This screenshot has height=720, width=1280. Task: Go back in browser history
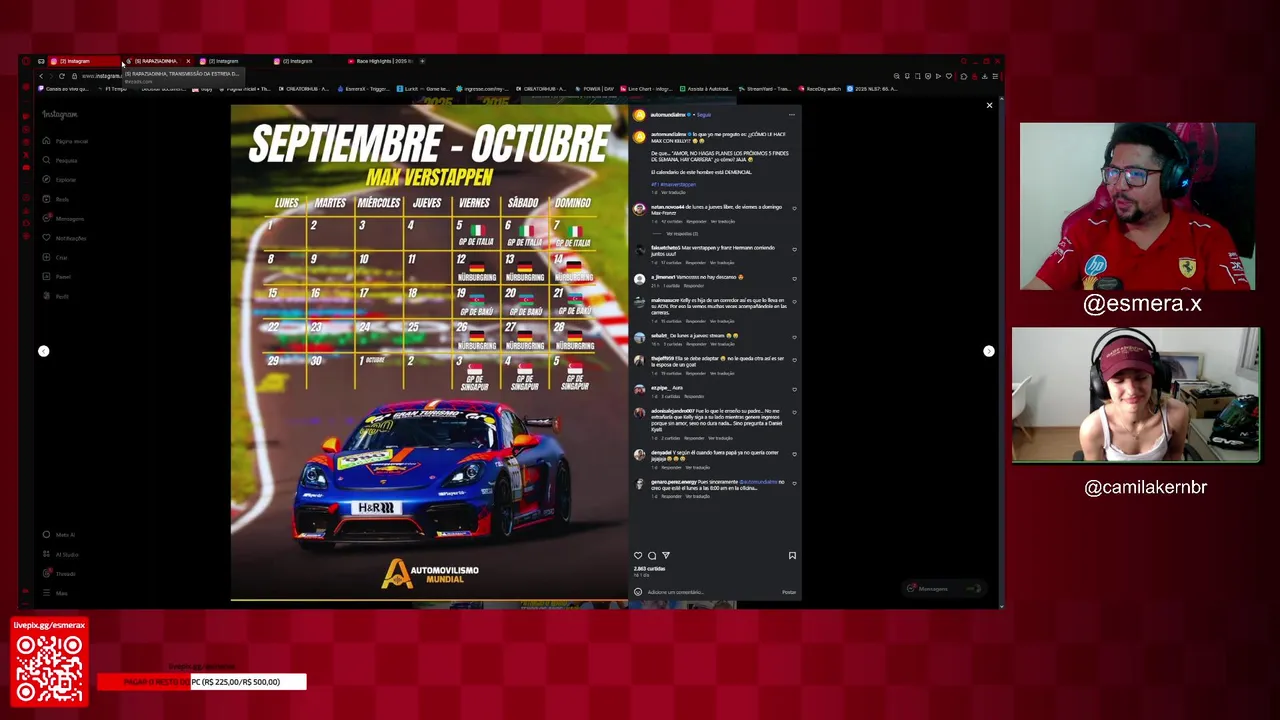41,76
